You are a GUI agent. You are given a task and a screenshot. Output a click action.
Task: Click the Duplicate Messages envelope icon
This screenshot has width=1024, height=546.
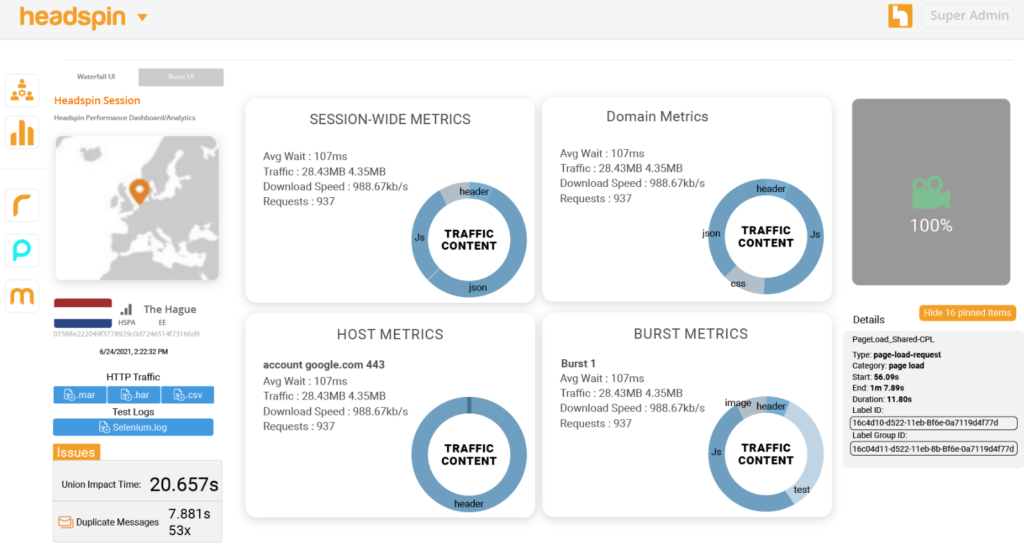65,522
